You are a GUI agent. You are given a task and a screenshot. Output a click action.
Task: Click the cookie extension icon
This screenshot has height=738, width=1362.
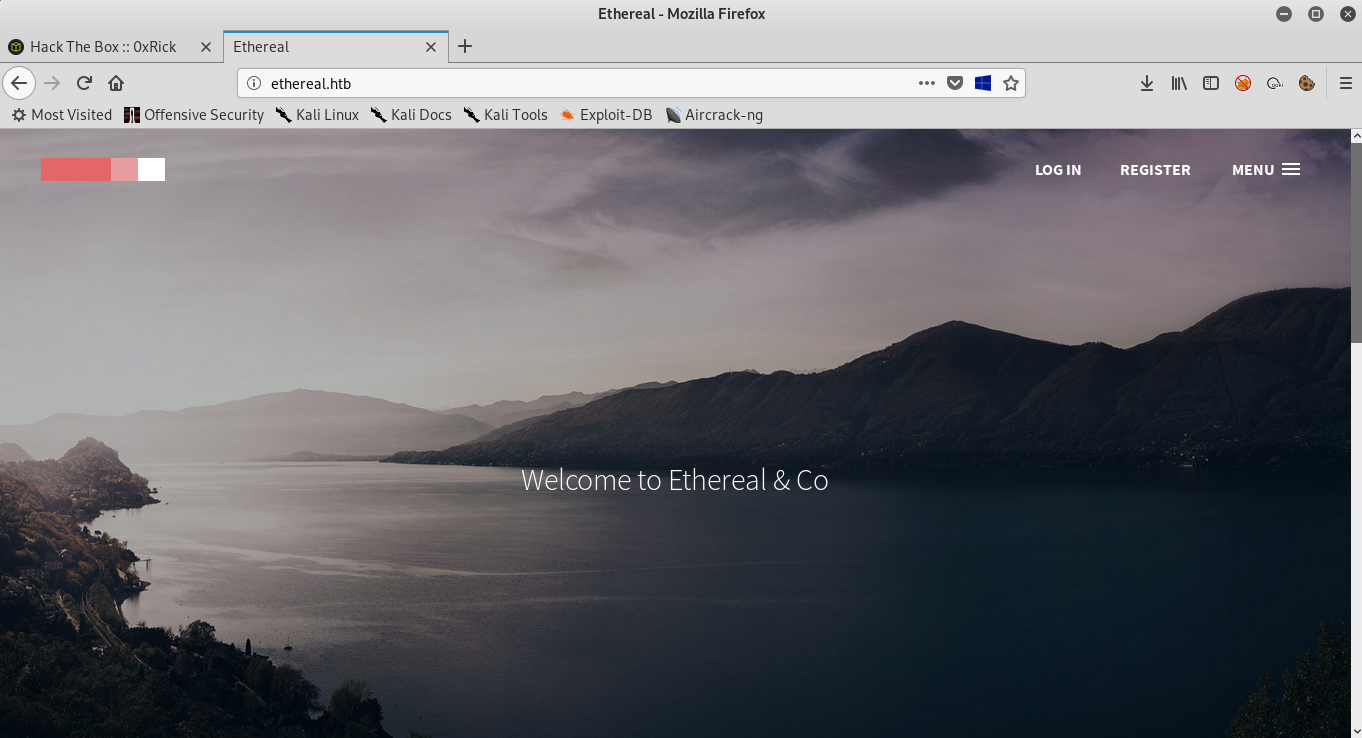(1306, 83)
